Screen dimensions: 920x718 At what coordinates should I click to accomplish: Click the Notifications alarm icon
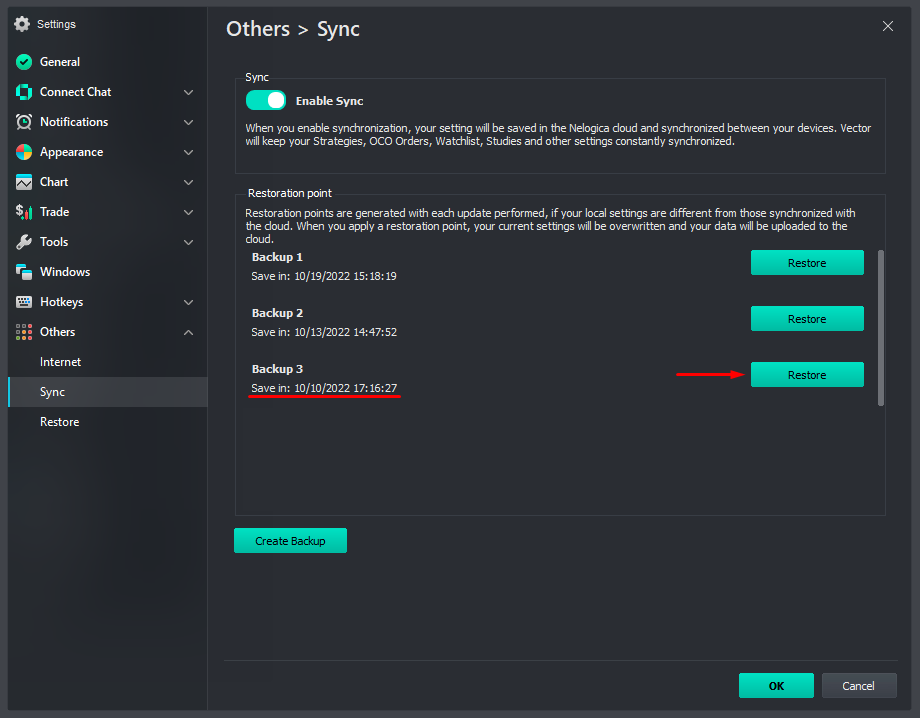[24, 122]
